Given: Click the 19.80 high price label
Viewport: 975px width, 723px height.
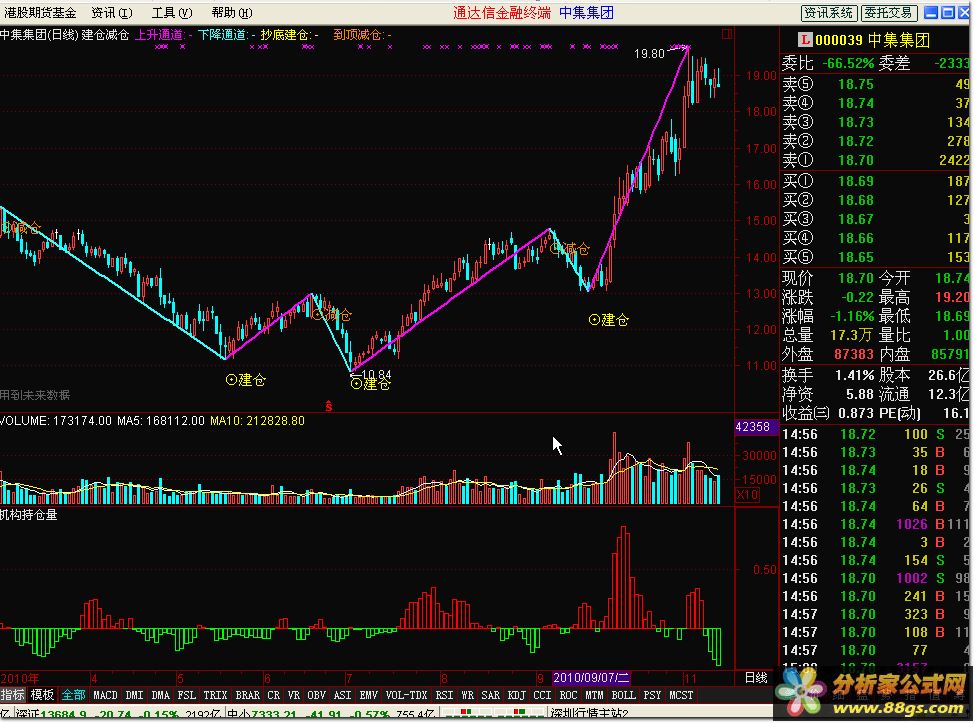Looking at the screenshot, I should tap(649, 54).
